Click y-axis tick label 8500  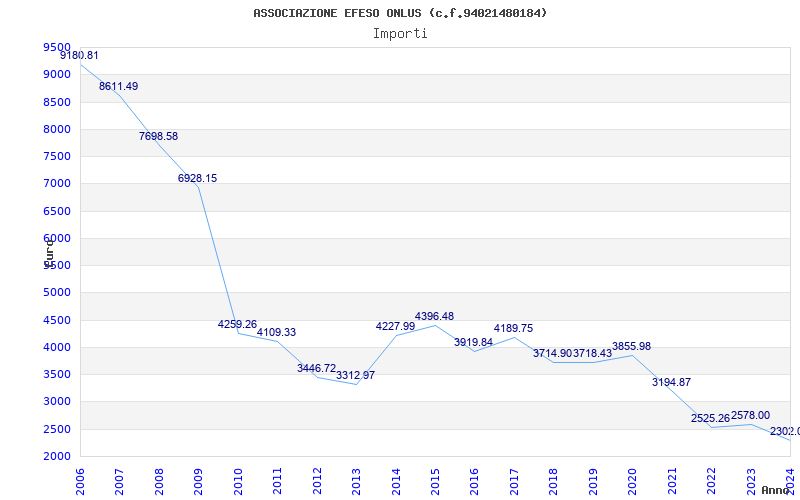click(57, 102)
